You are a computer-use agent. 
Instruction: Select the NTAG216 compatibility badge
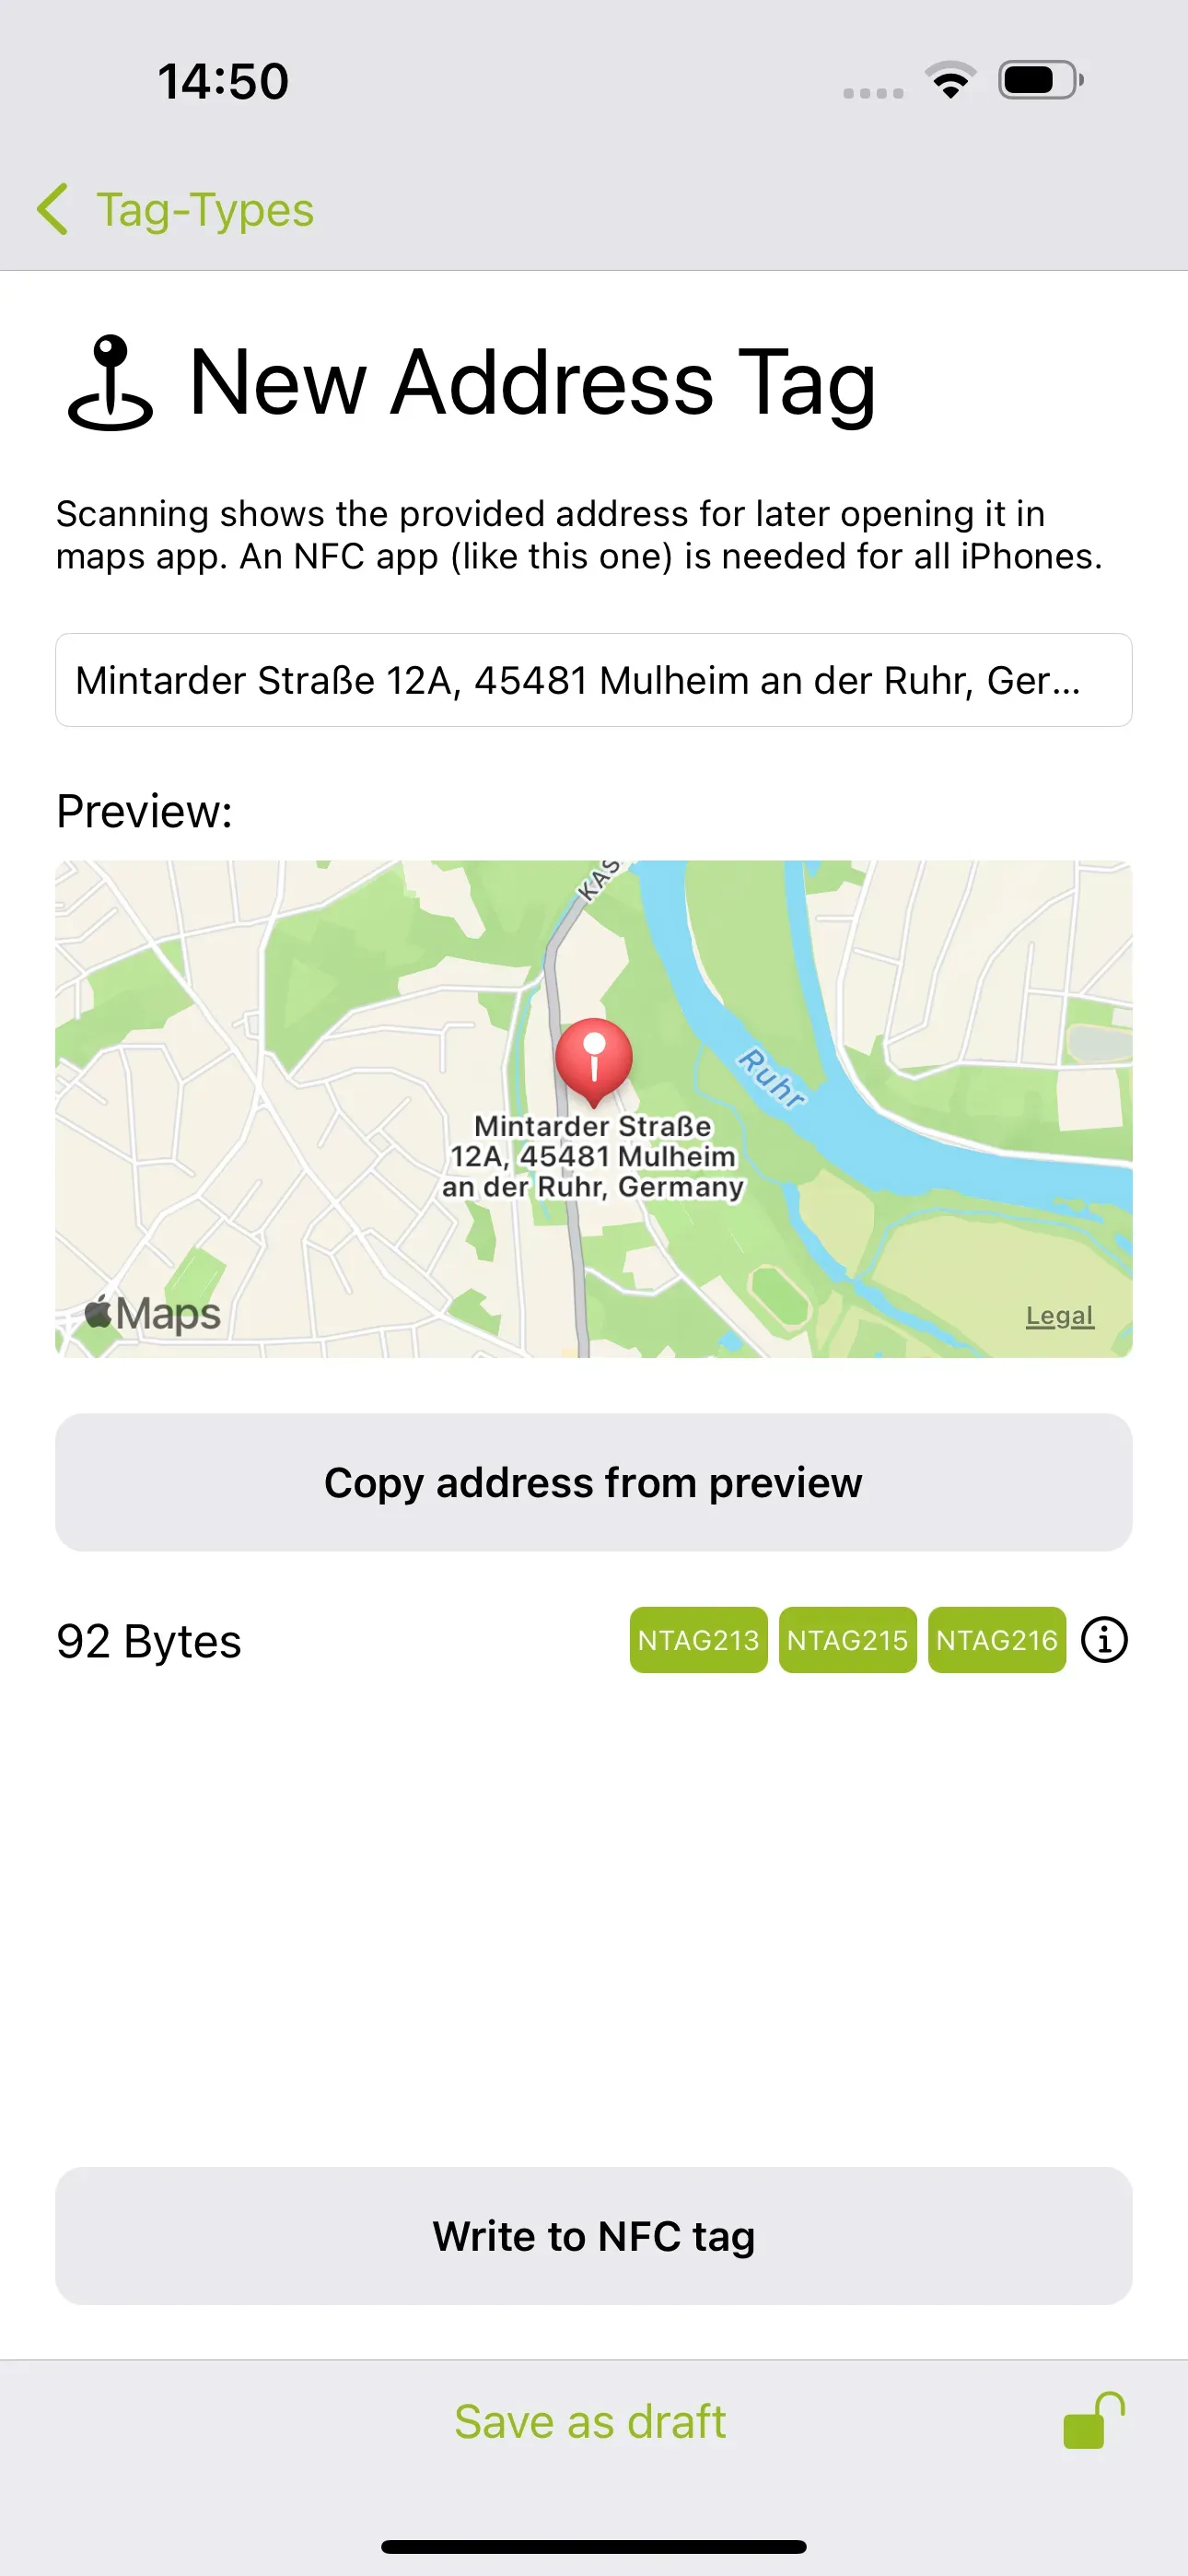coord(996,1639)
